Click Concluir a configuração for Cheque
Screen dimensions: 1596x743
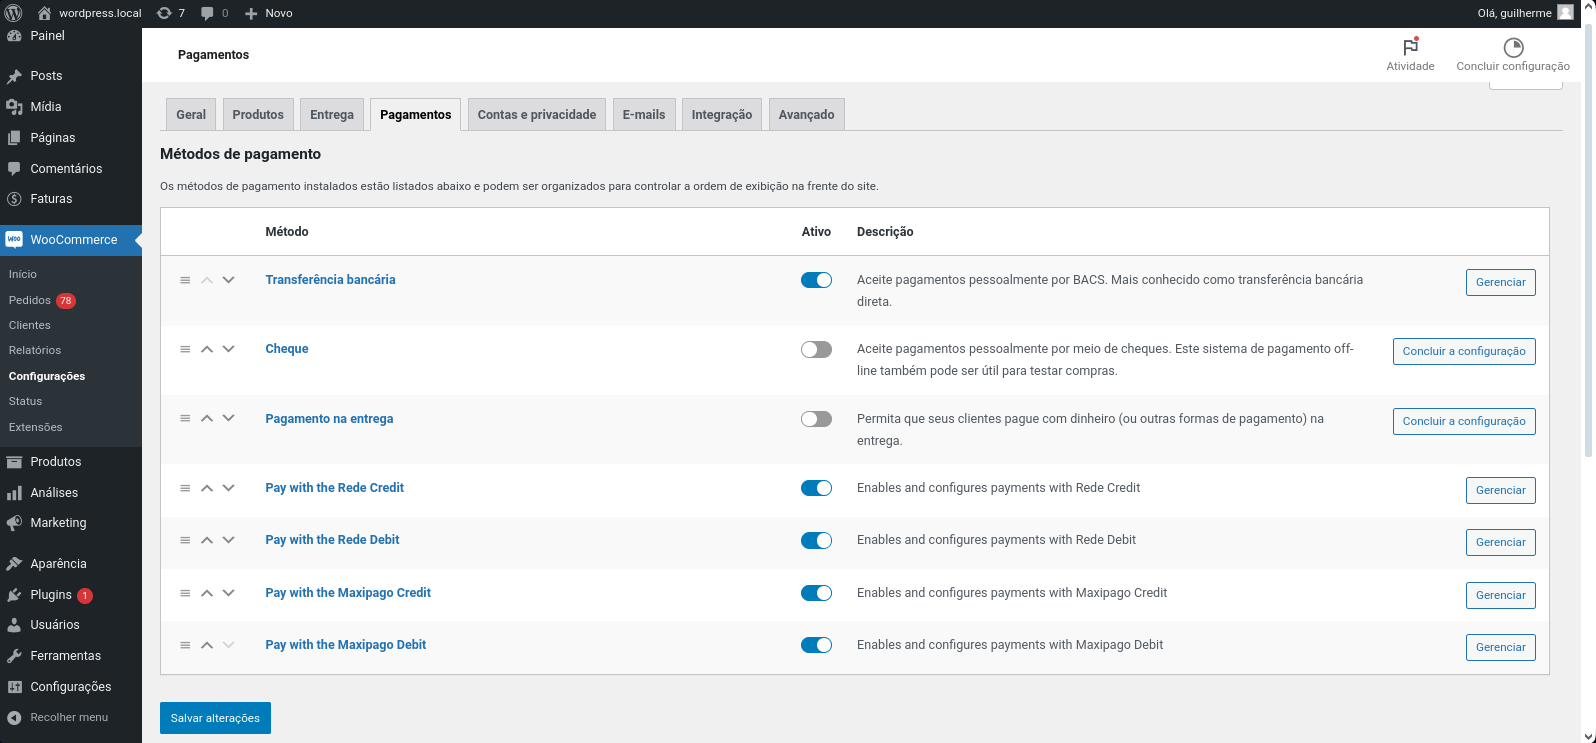[1464, 351]
